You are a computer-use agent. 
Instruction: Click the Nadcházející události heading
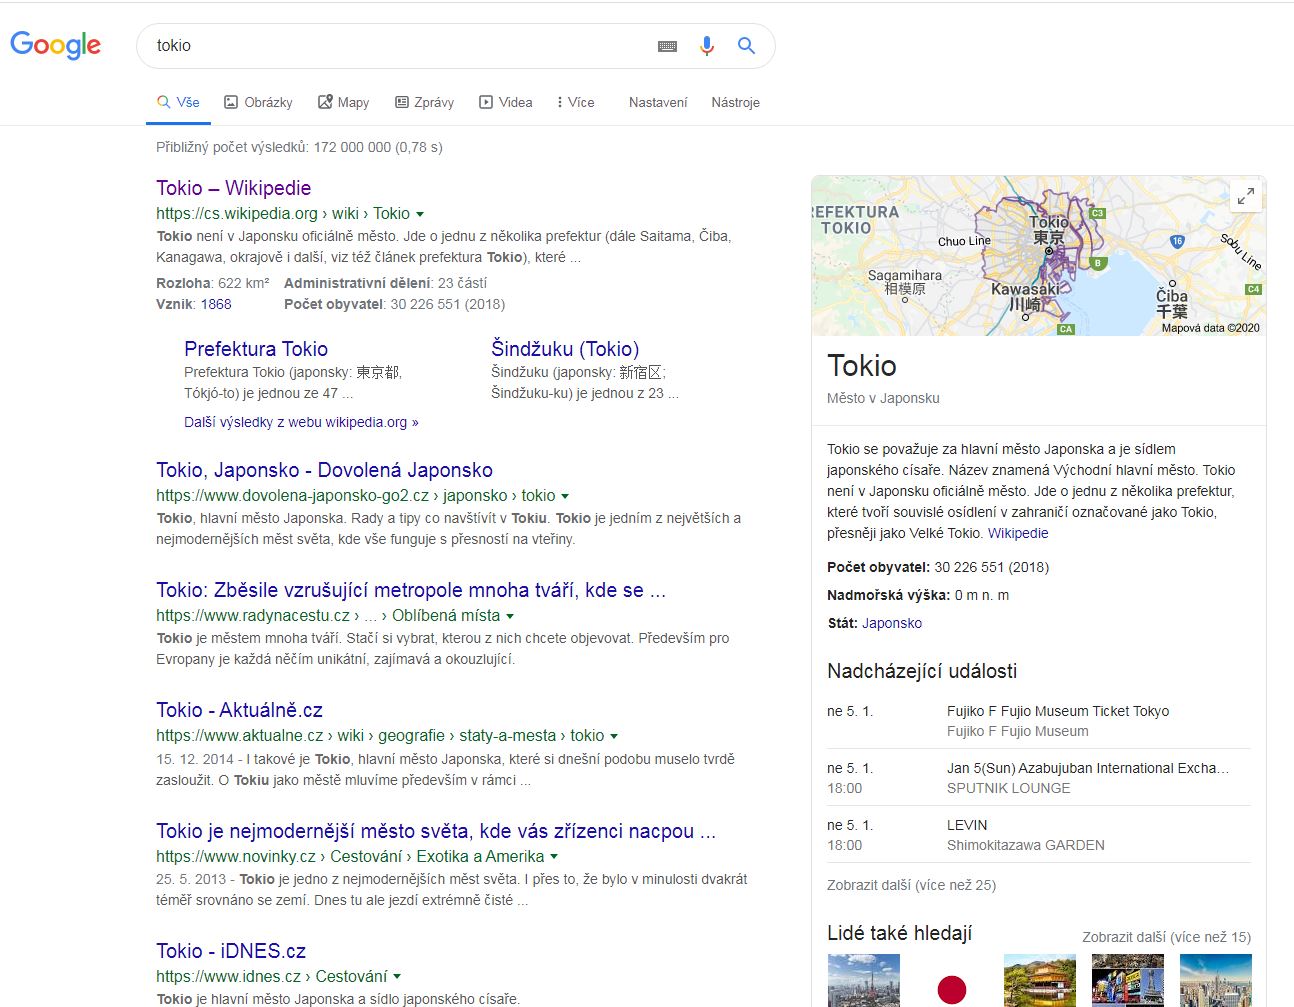click(922, 671)
